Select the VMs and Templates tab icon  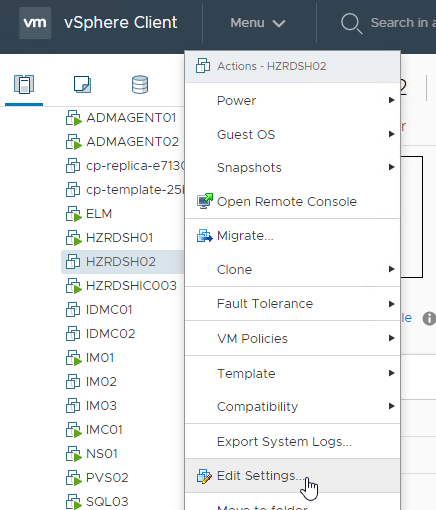coord(82,84)
